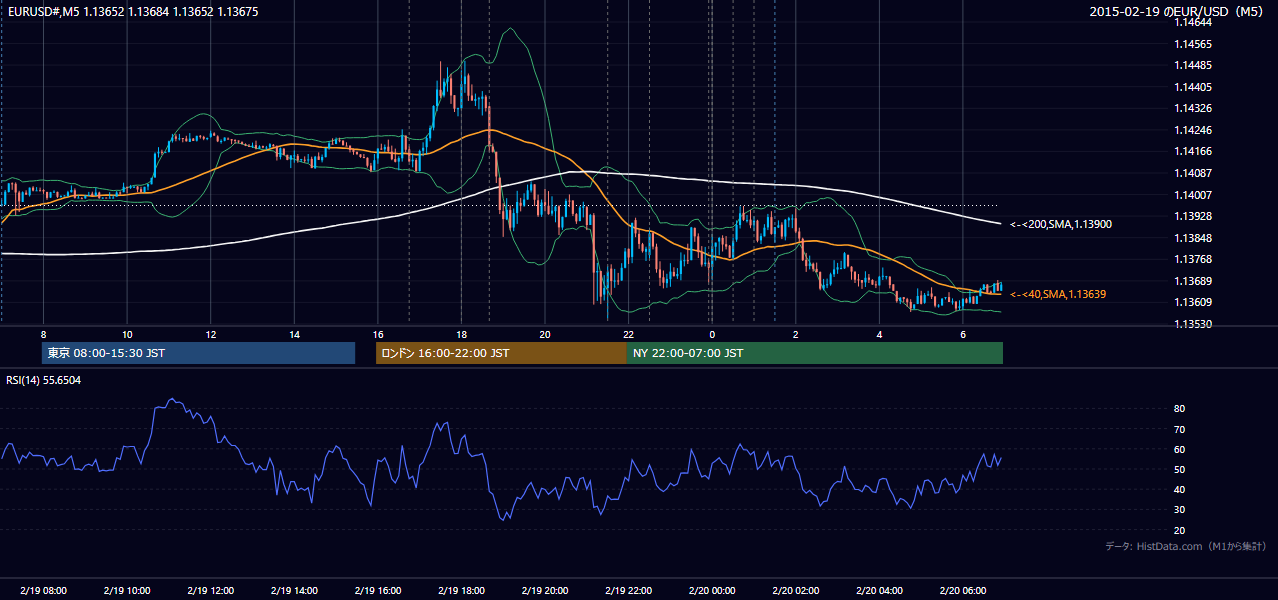Click the 2/20 06:00 date label

tap(962, 591)
